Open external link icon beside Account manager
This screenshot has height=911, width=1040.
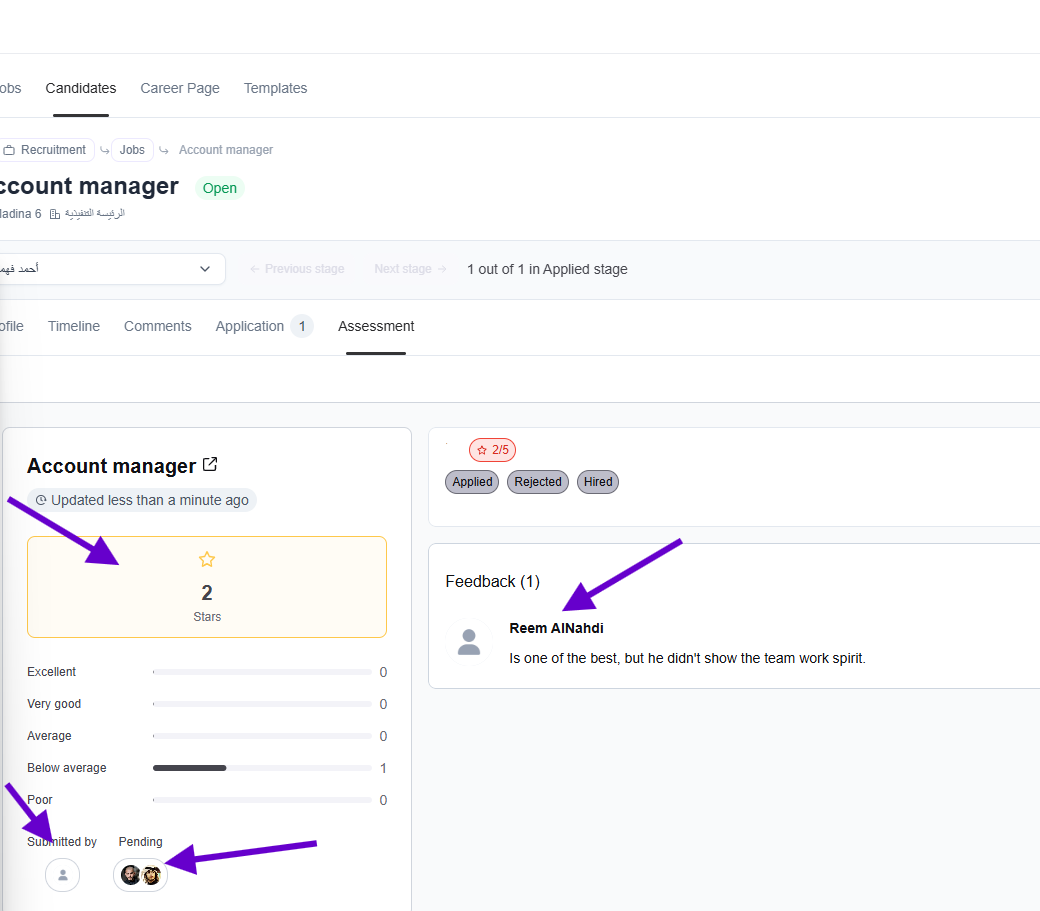[x=210, y=465]
